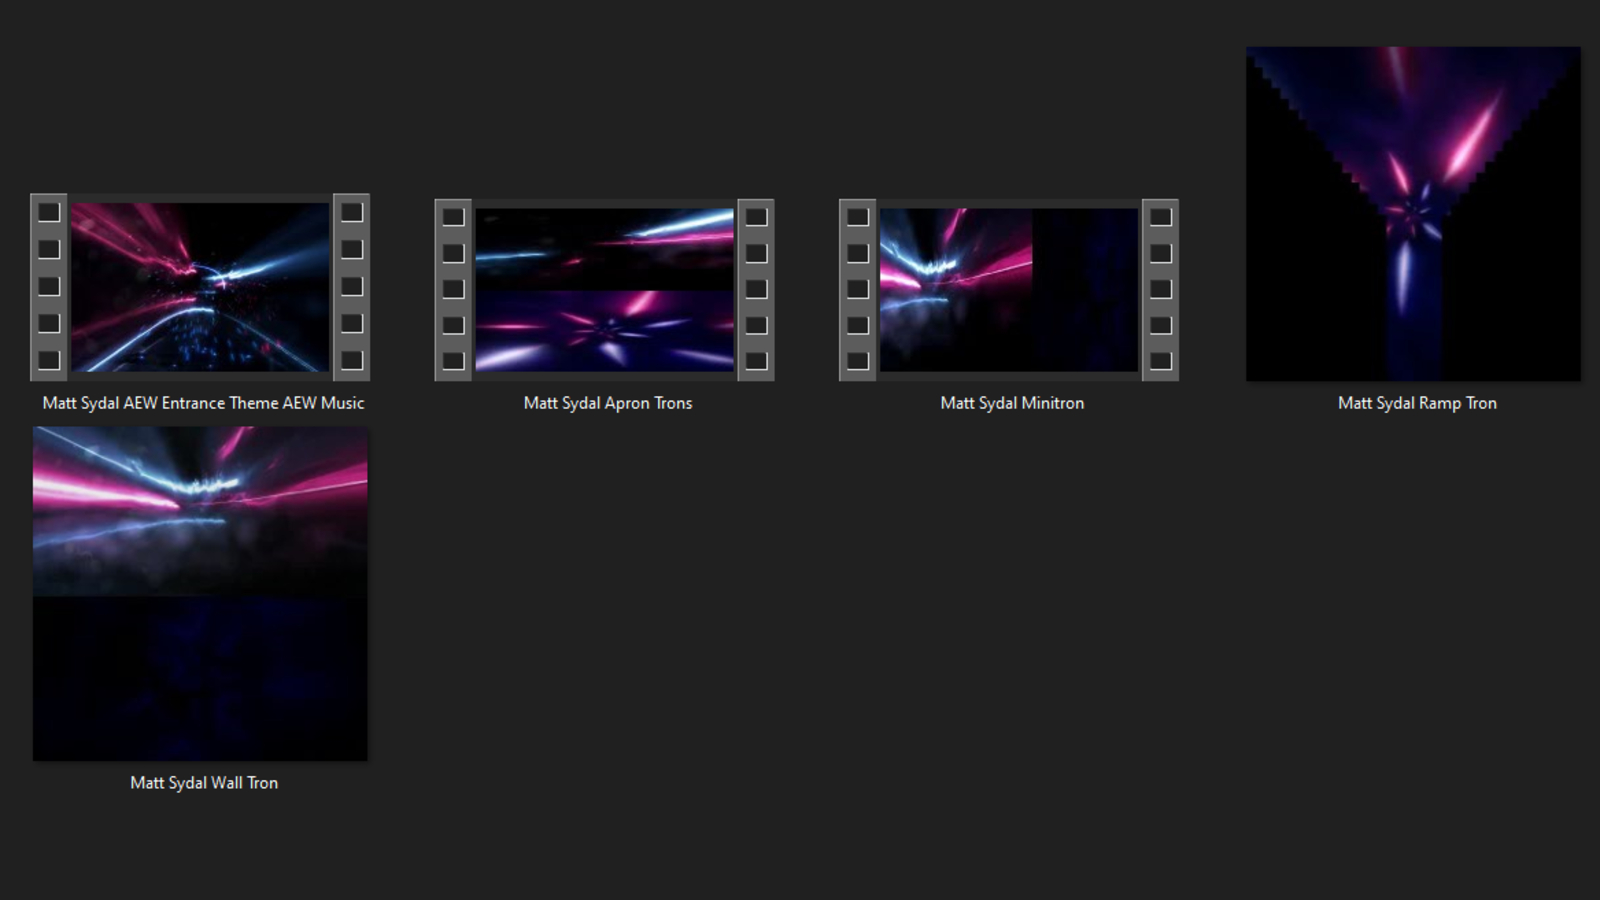Click the file name 'Matt Sydal Ramp Tron'

pyautogui.click(x=1417, y=403)
